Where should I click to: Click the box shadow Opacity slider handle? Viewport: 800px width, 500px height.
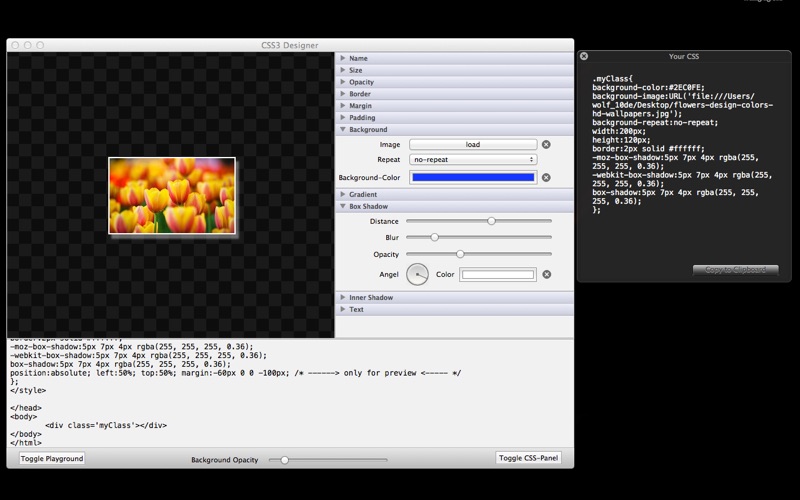pyautogui.click(x=460, y=254)
